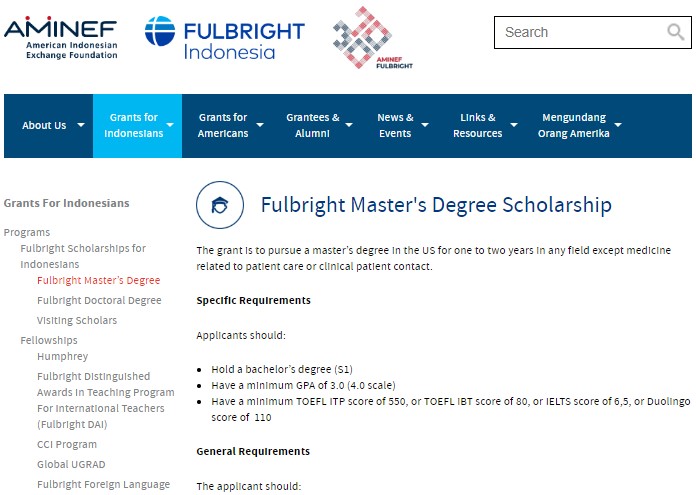Go to the Humphrey fellowship page
Image resolution: width=696 pixels, height=495 pixels.
(62, 356)
